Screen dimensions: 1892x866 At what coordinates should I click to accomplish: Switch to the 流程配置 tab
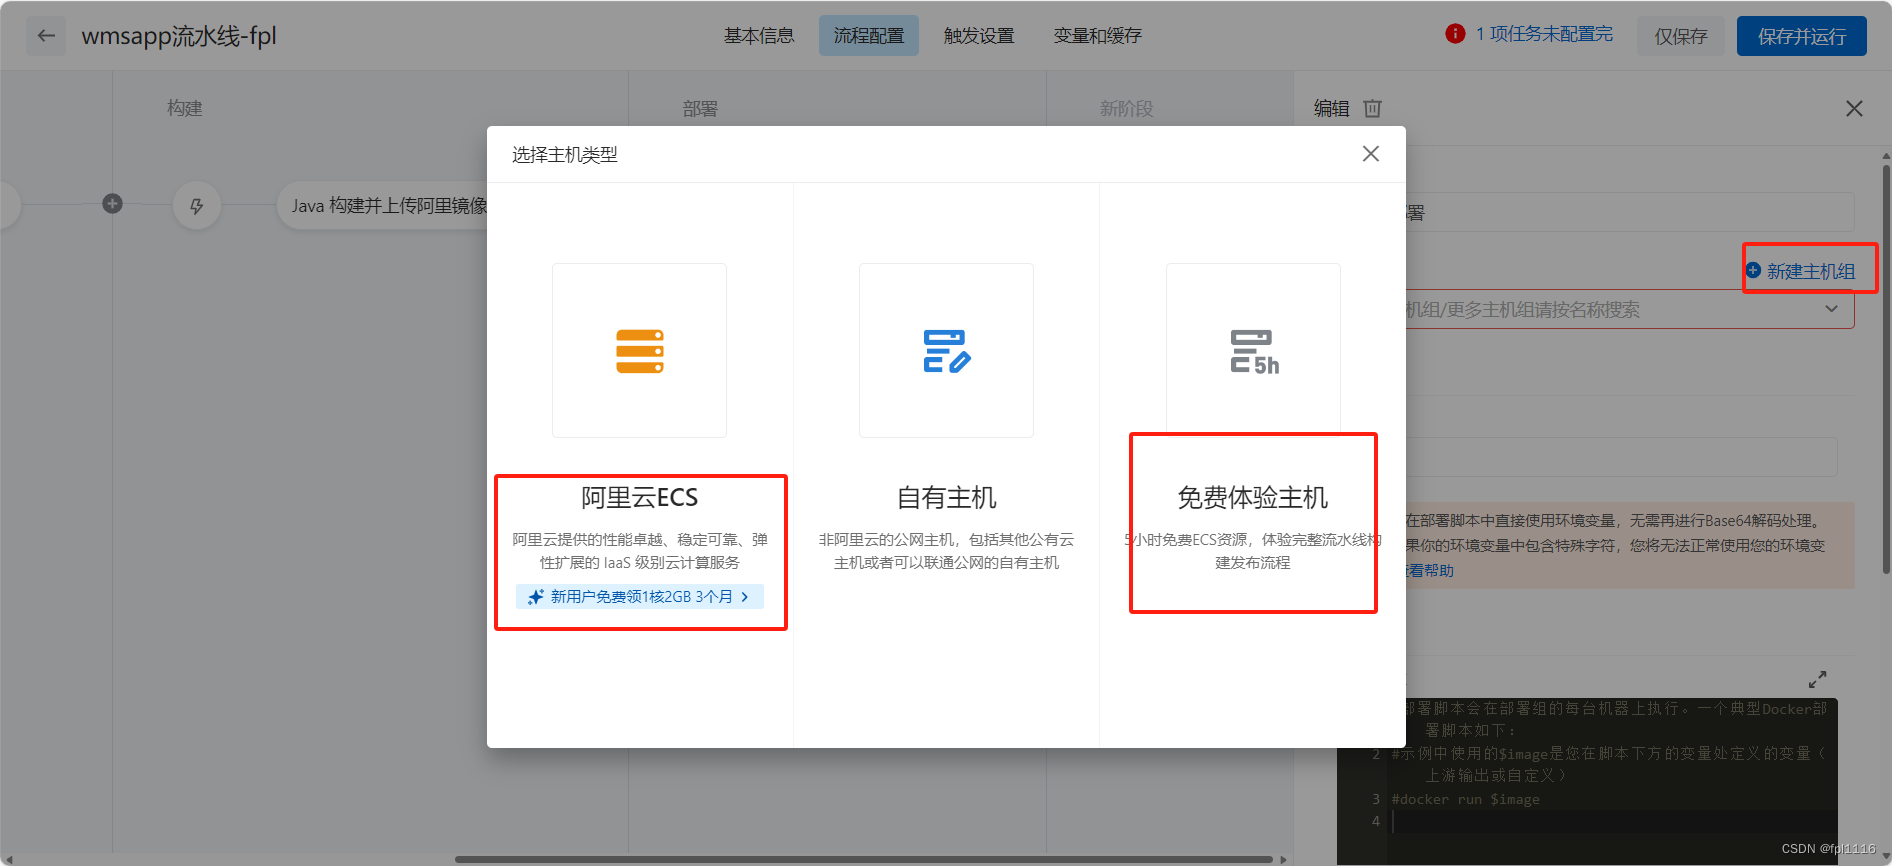click(x=868, y=36)
